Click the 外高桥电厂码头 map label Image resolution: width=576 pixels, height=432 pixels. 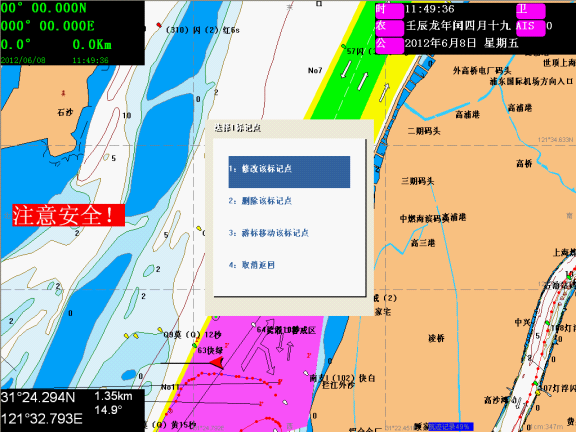tap(482, 71)
